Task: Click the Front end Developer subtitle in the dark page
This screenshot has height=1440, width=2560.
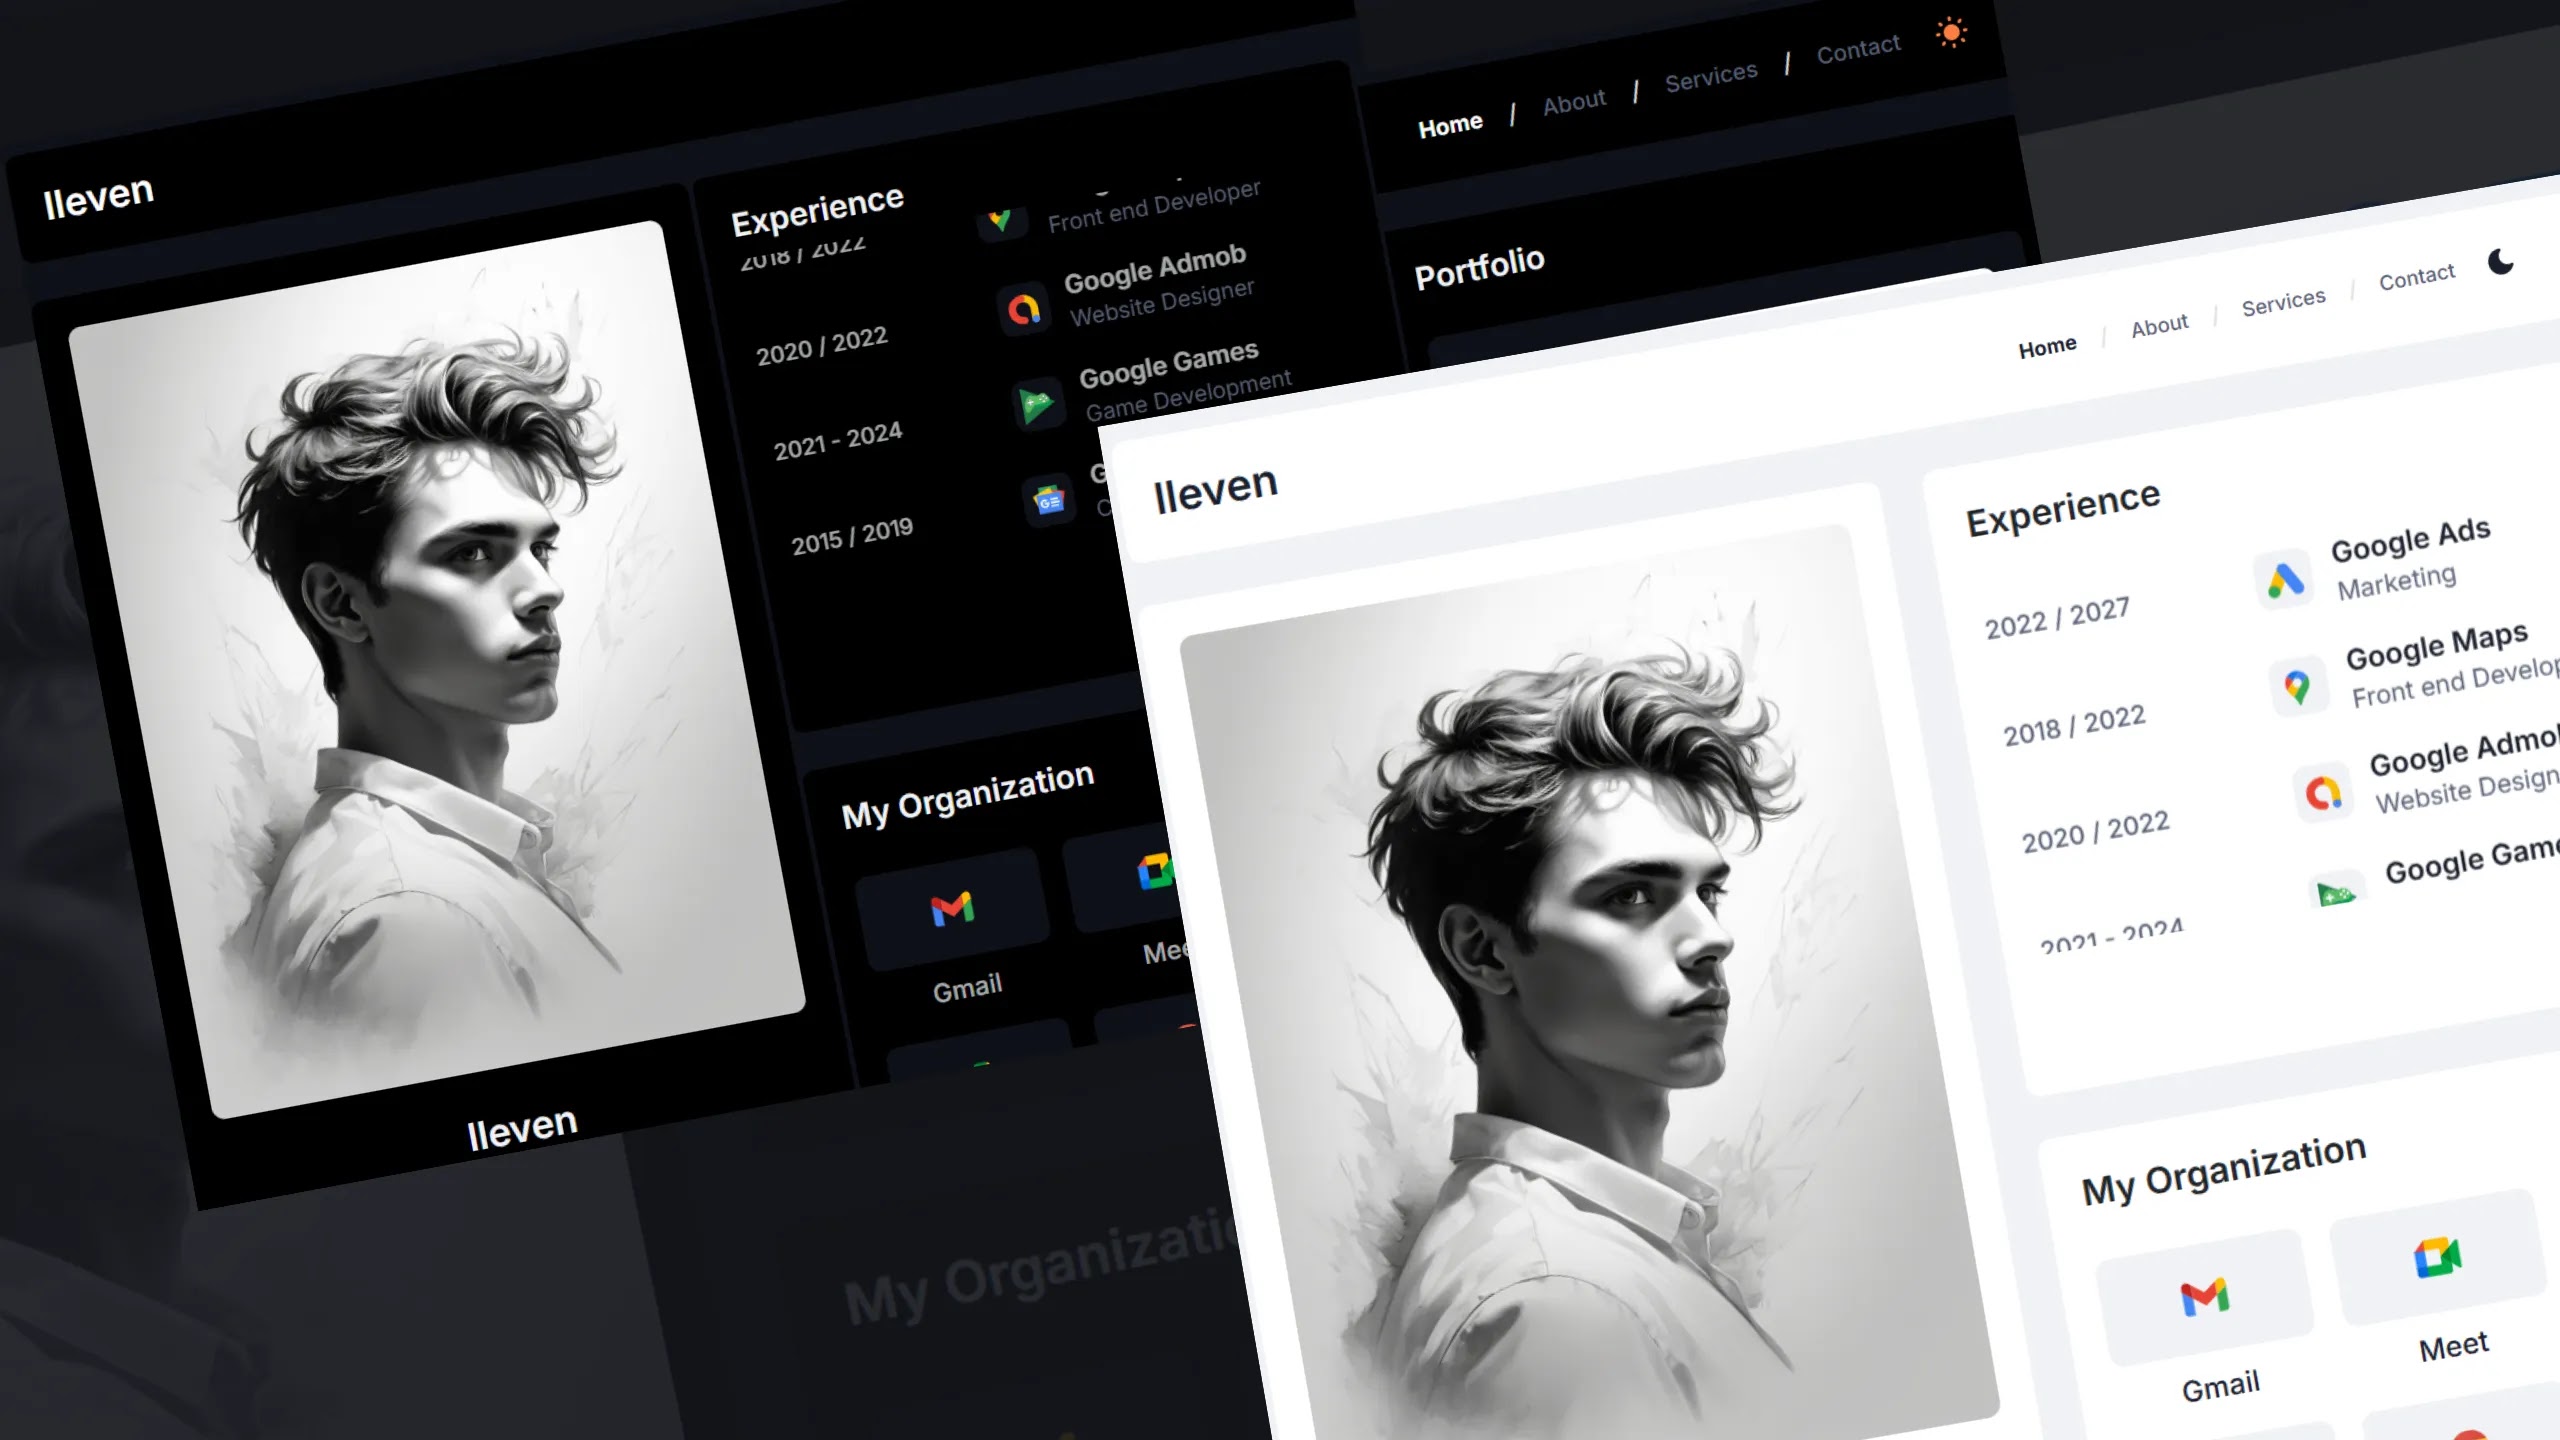Action: pos(1154,207)
